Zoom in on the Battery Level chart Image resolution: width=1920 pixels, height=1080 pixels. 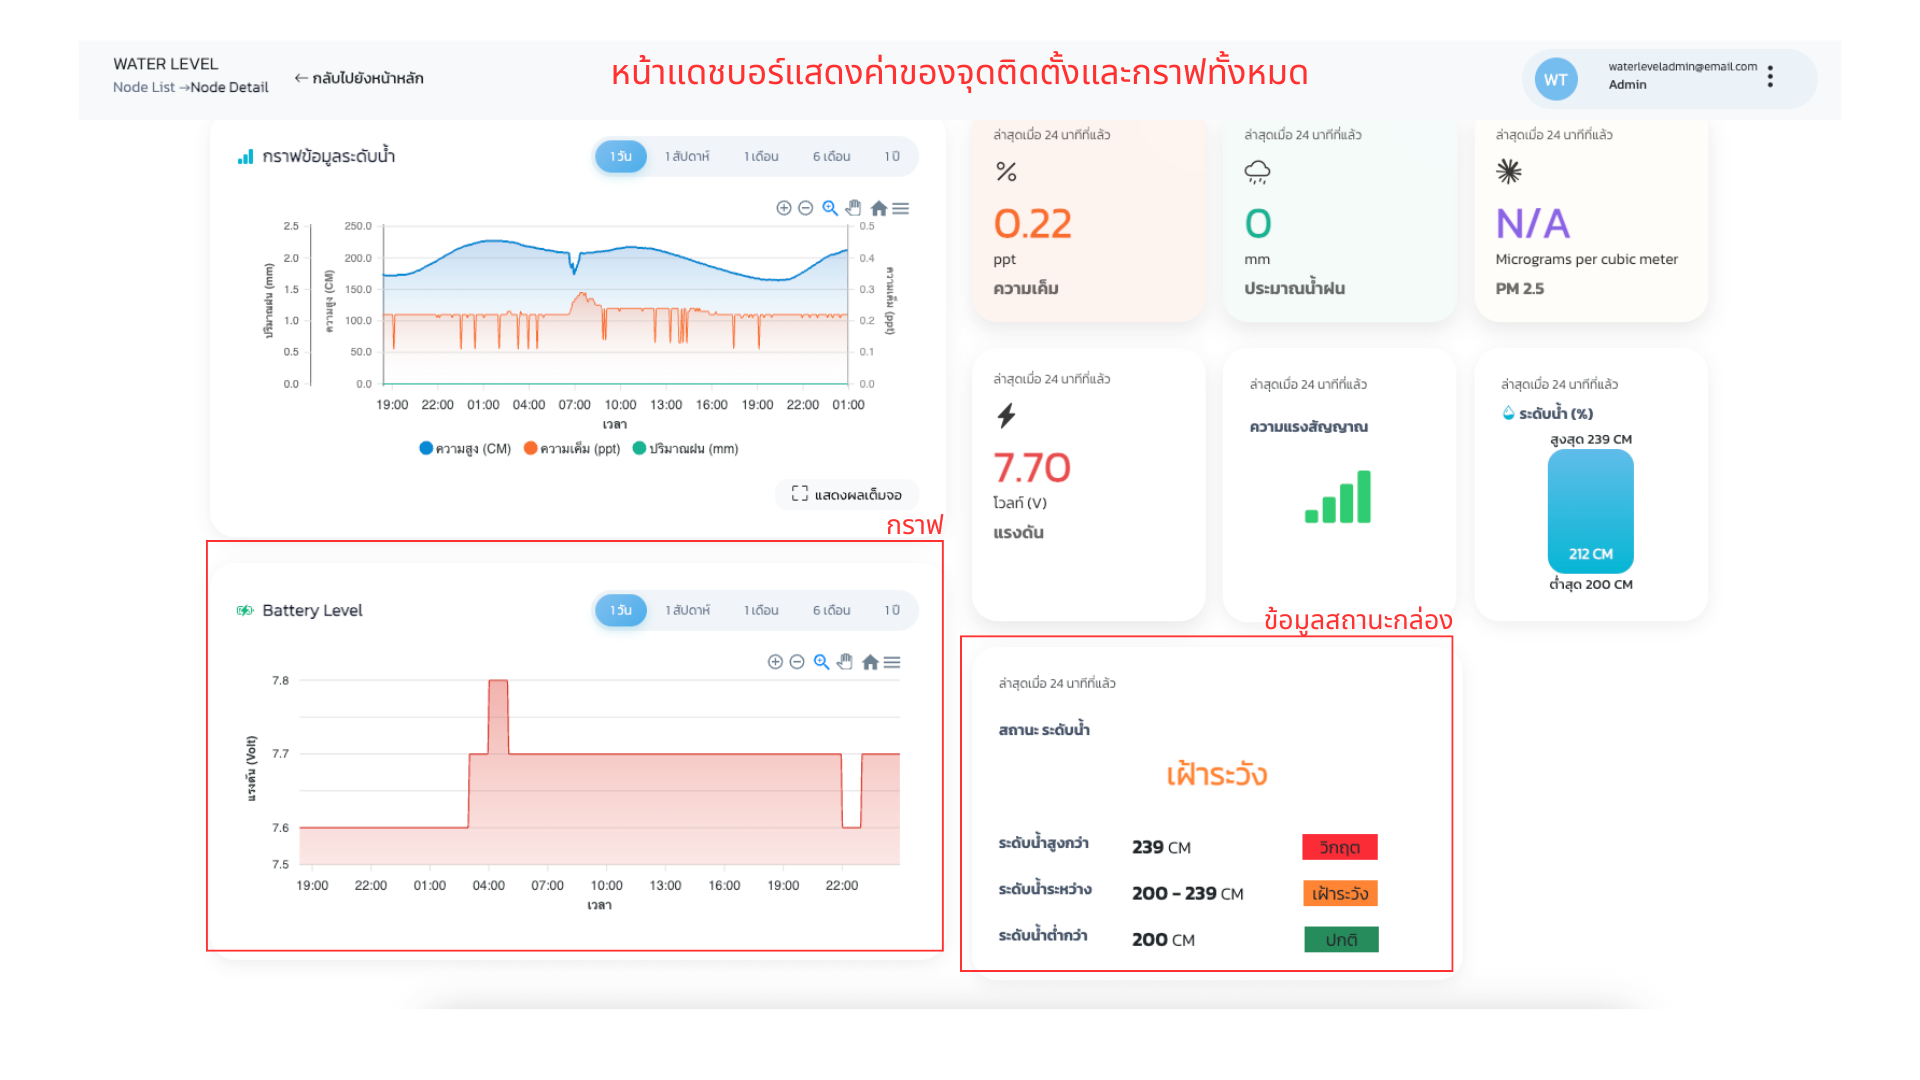(774, 661)
